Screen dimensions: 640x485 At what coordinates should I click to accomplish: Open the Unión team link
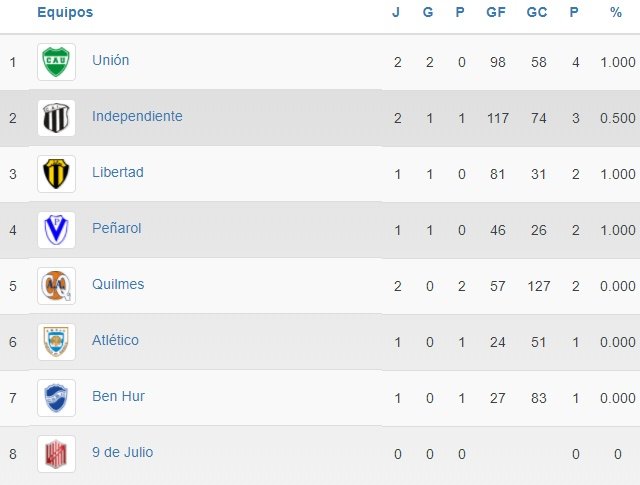pos(110,60)
